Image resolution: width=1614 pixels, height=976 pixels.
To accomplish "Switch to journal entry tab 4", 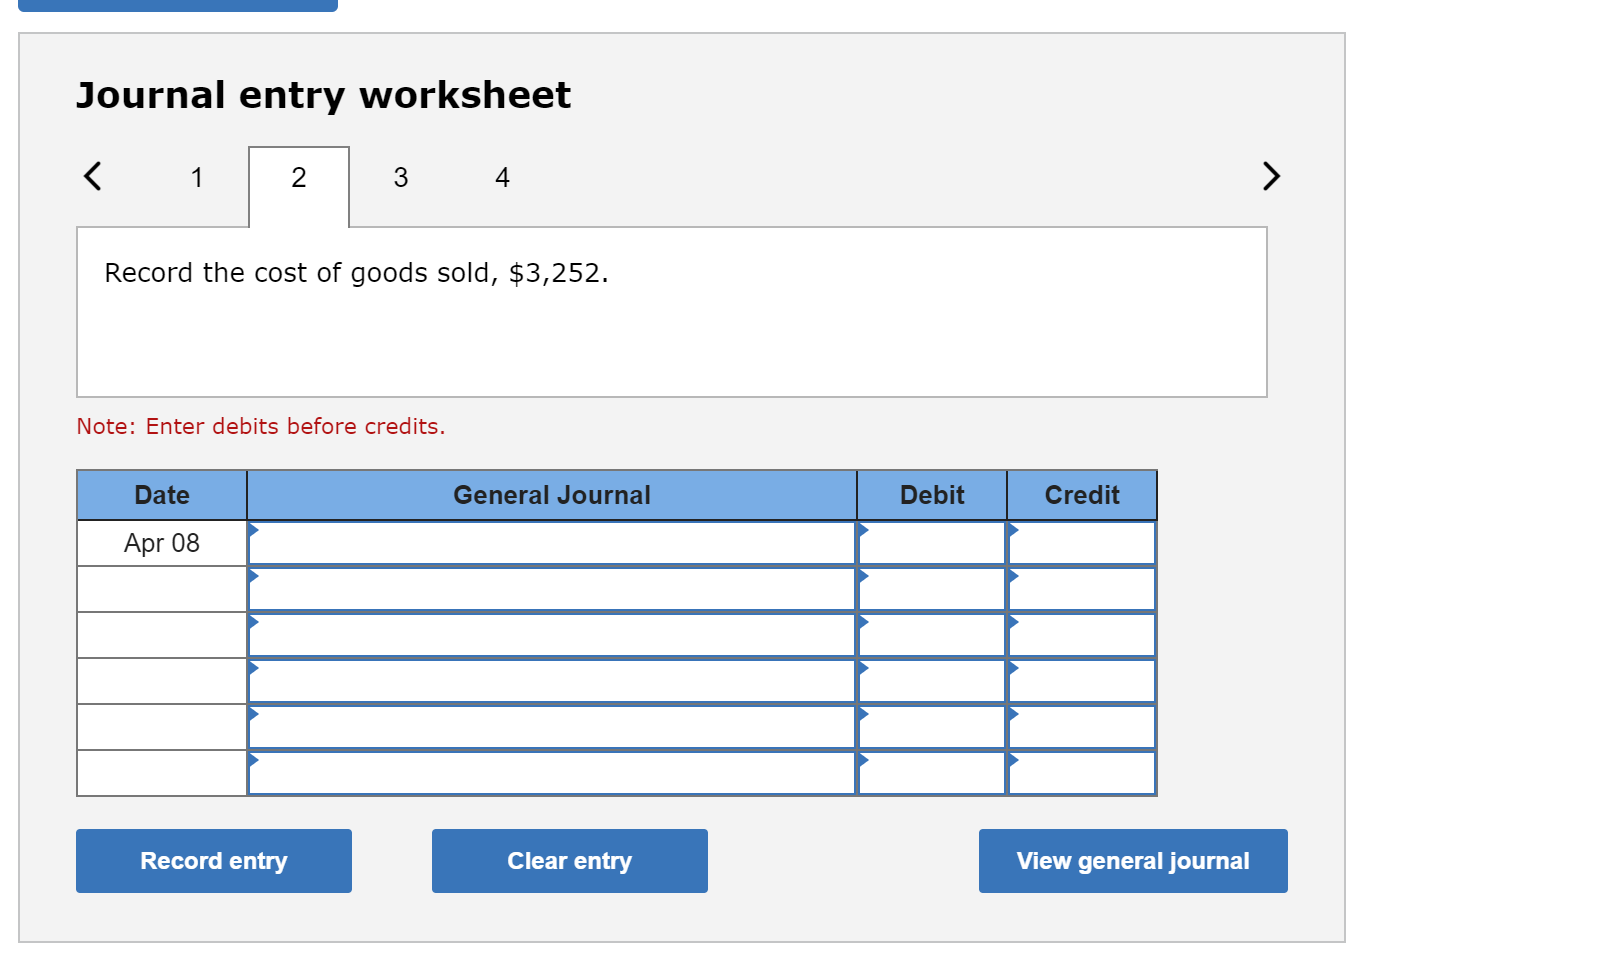I will point(502,177).
